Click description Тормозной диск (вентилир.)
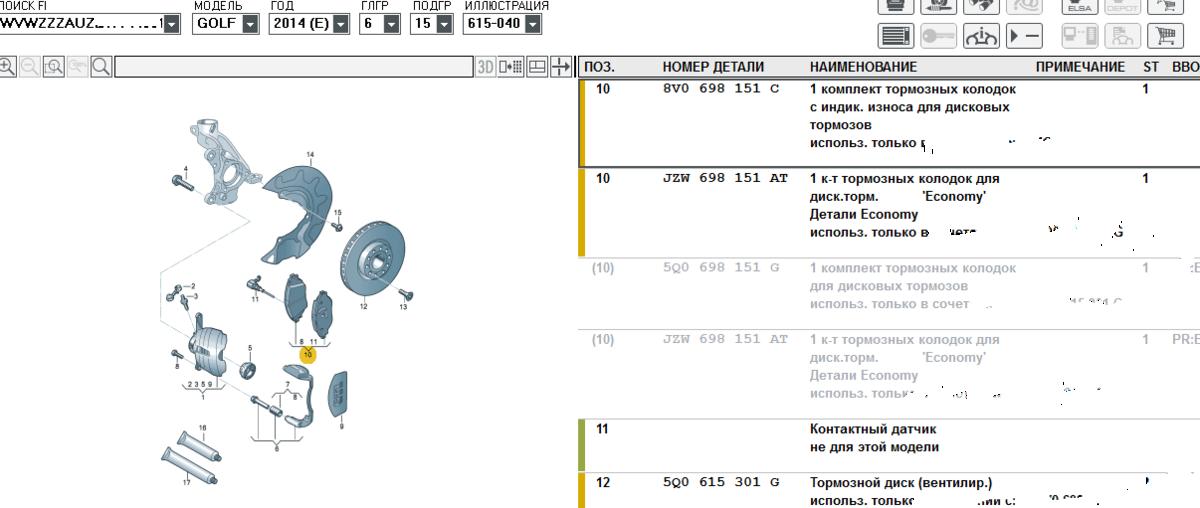 tap(901, 482)
